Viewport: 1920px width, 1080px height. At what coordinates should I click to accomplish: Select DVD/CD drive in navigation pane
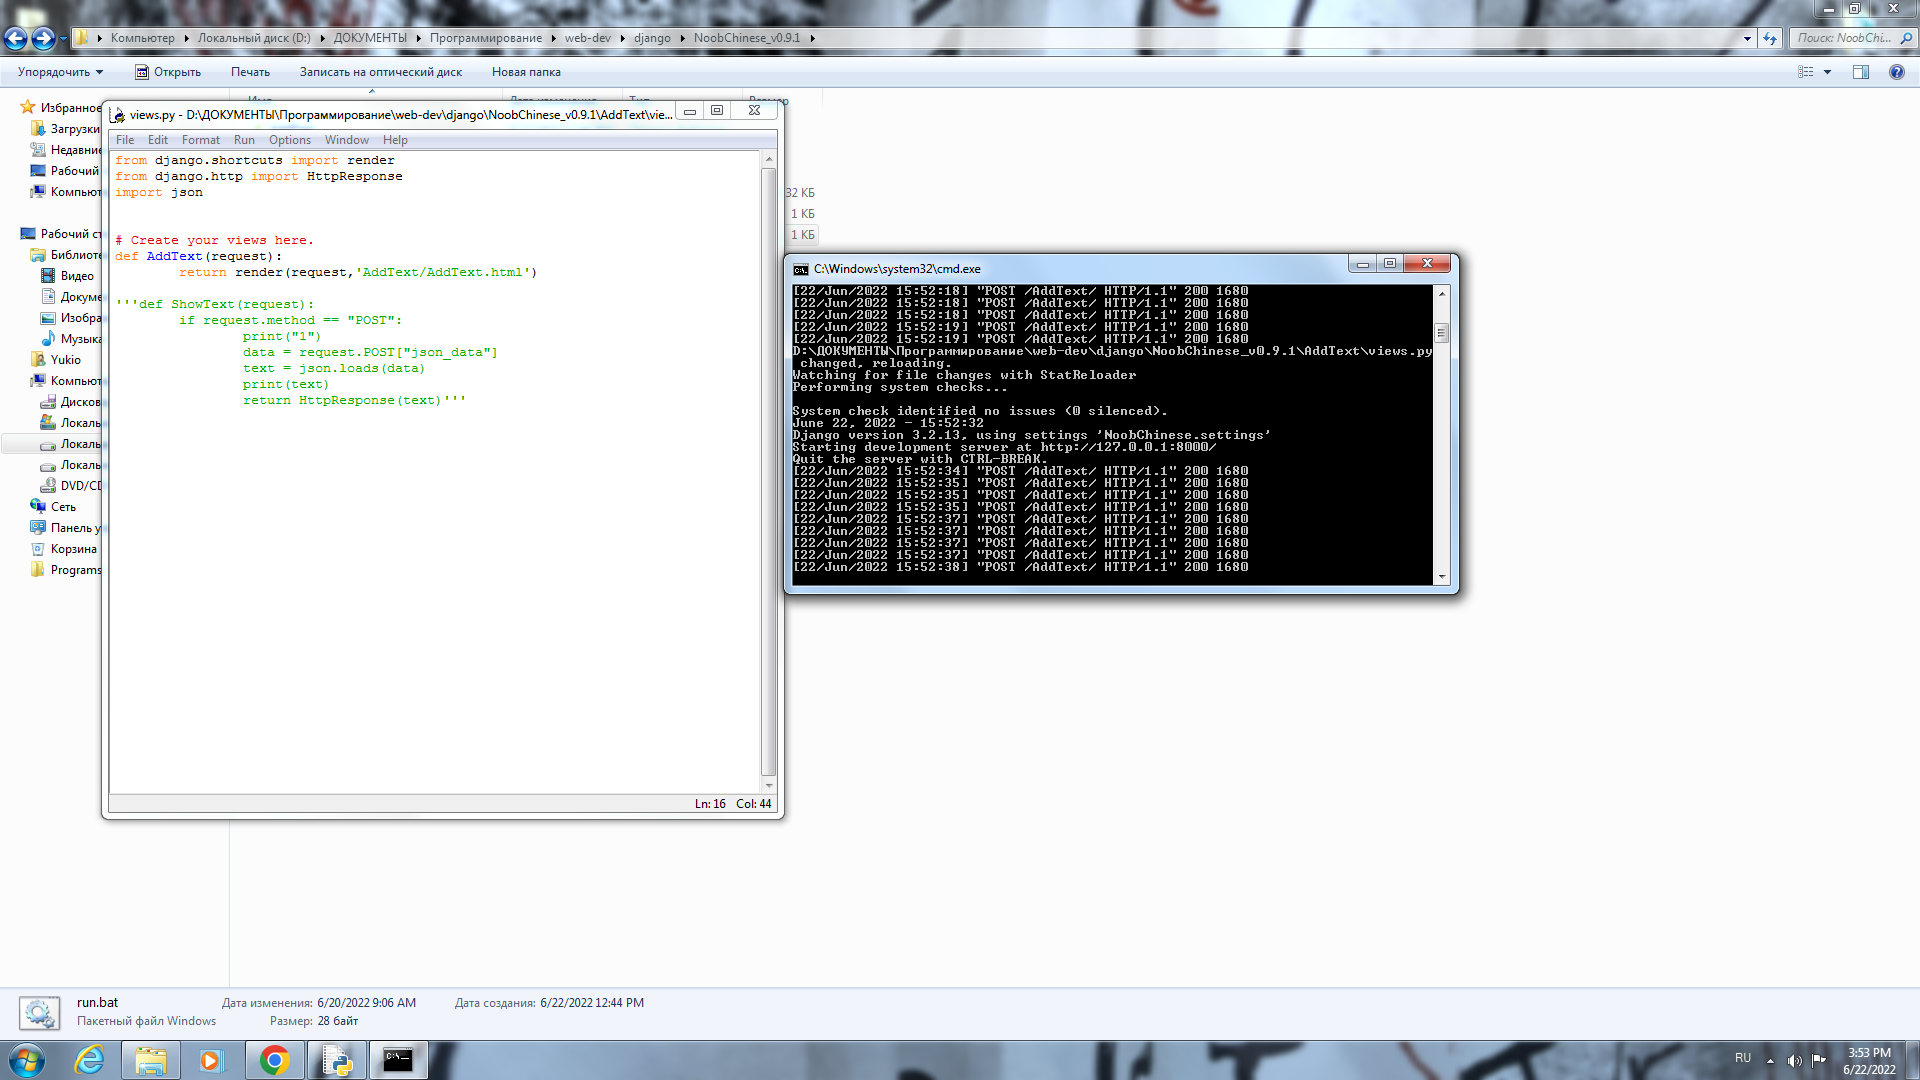pos(72,485)
